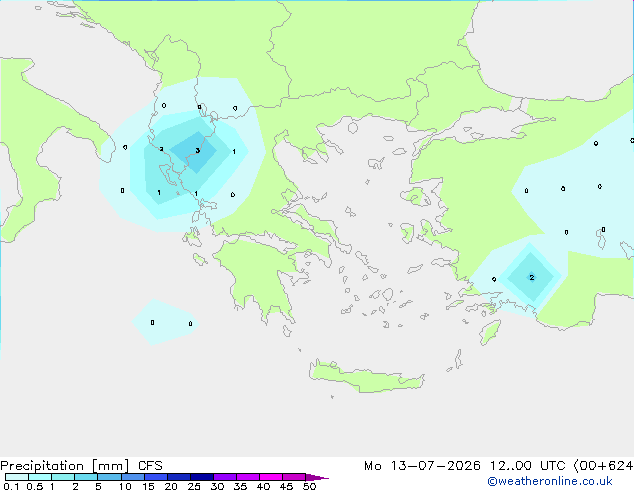The height and width of the screenshot is (490, 634).
Task: Click the '50' legend label
Action: point(309,486)
